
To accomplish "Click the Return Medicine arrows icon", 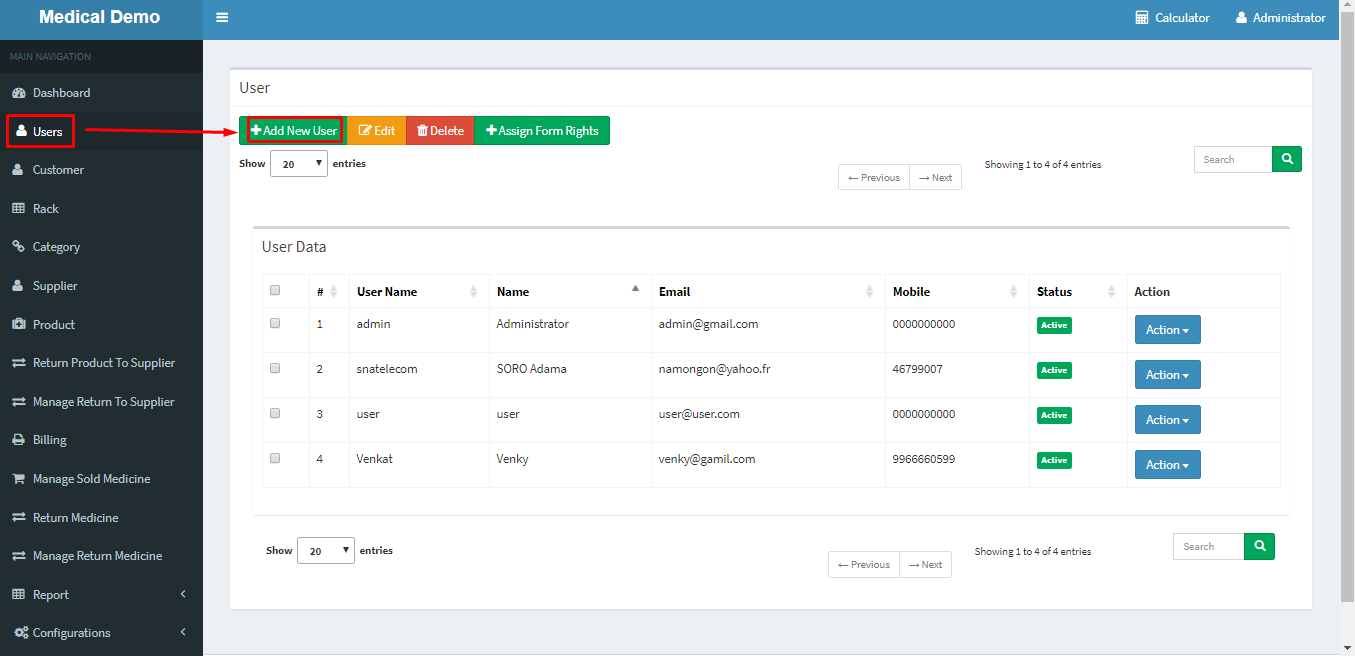I will coord(19,518).
